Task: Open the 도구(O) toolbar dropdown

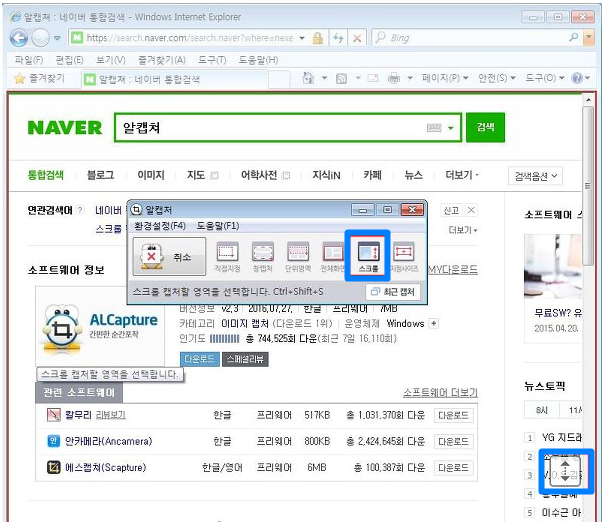Action: click(x=545, y=78)
